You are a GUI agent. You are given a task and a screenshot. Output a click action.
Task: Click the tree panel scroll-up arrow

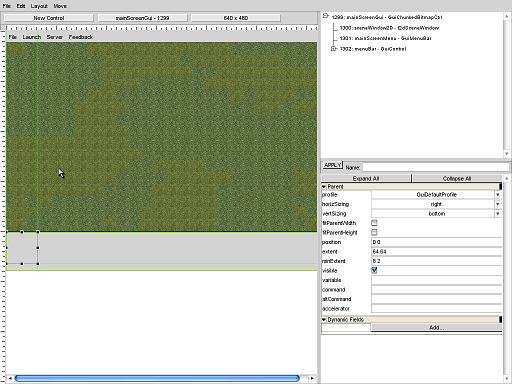507,15
